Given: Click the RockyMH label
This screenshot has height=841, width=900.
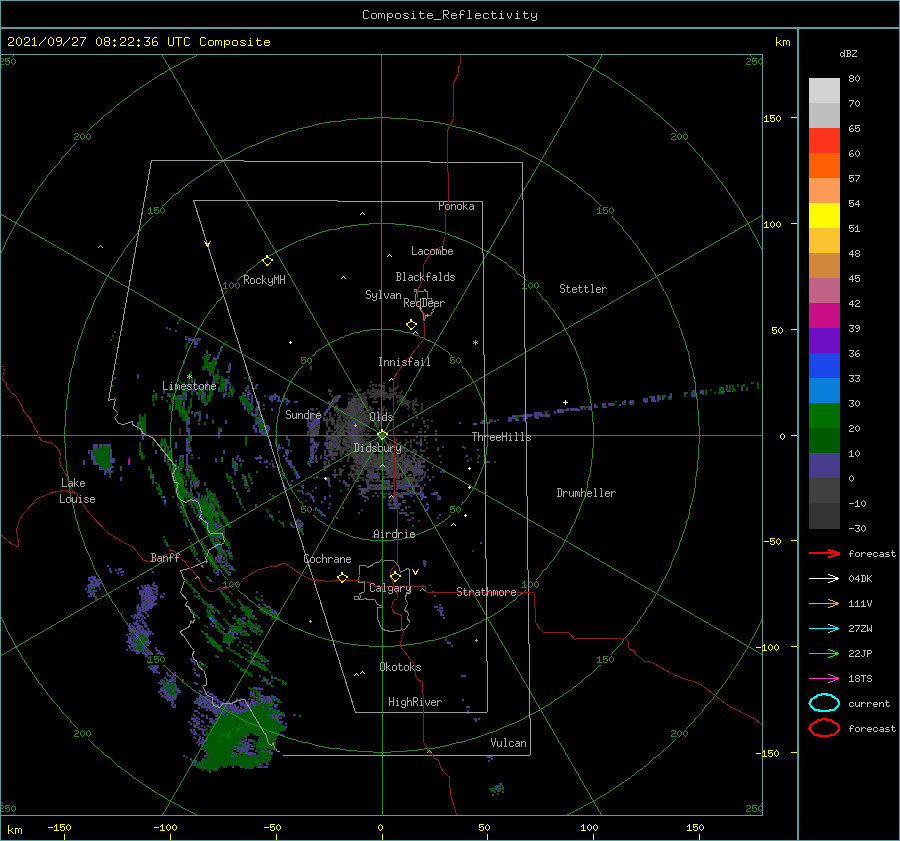Looking at the screenshot, I should 264,280.
